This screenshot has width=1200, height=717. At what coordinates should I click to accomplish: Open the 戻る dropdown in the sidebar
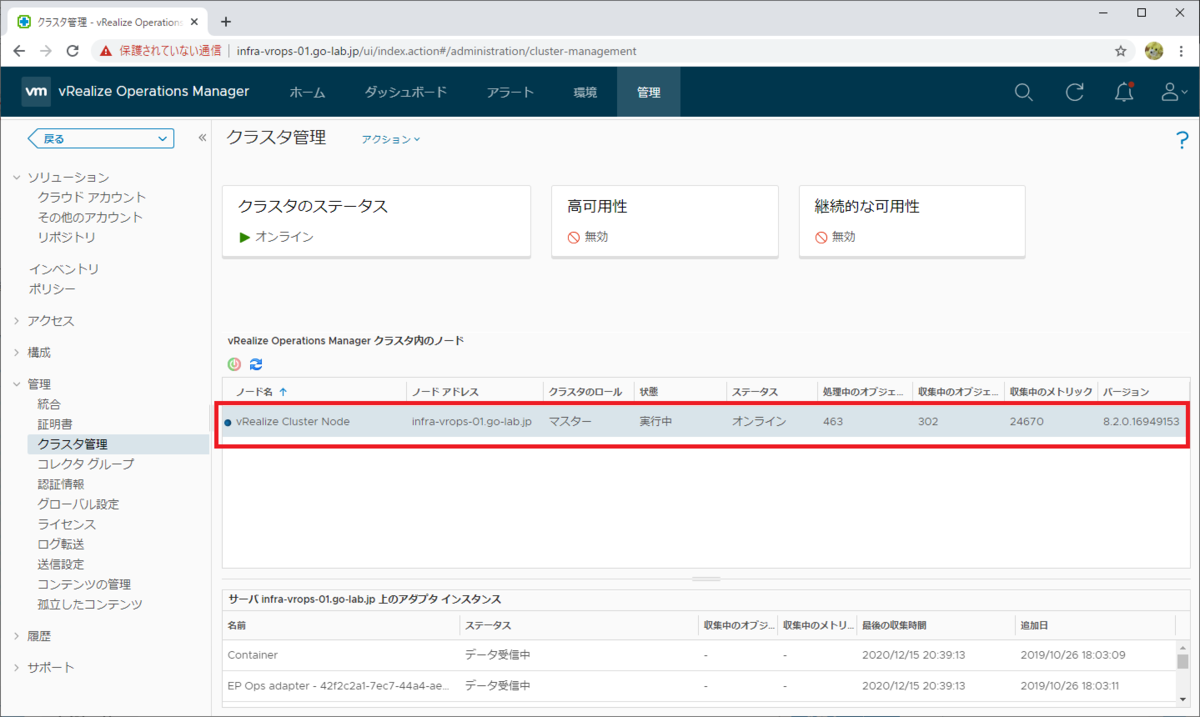(98, 138)
